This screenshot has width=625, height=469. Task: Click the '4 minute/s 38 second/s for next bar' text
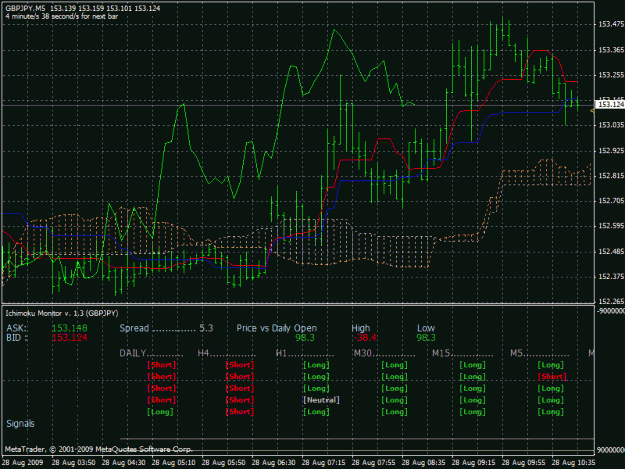tap(62, 16)
